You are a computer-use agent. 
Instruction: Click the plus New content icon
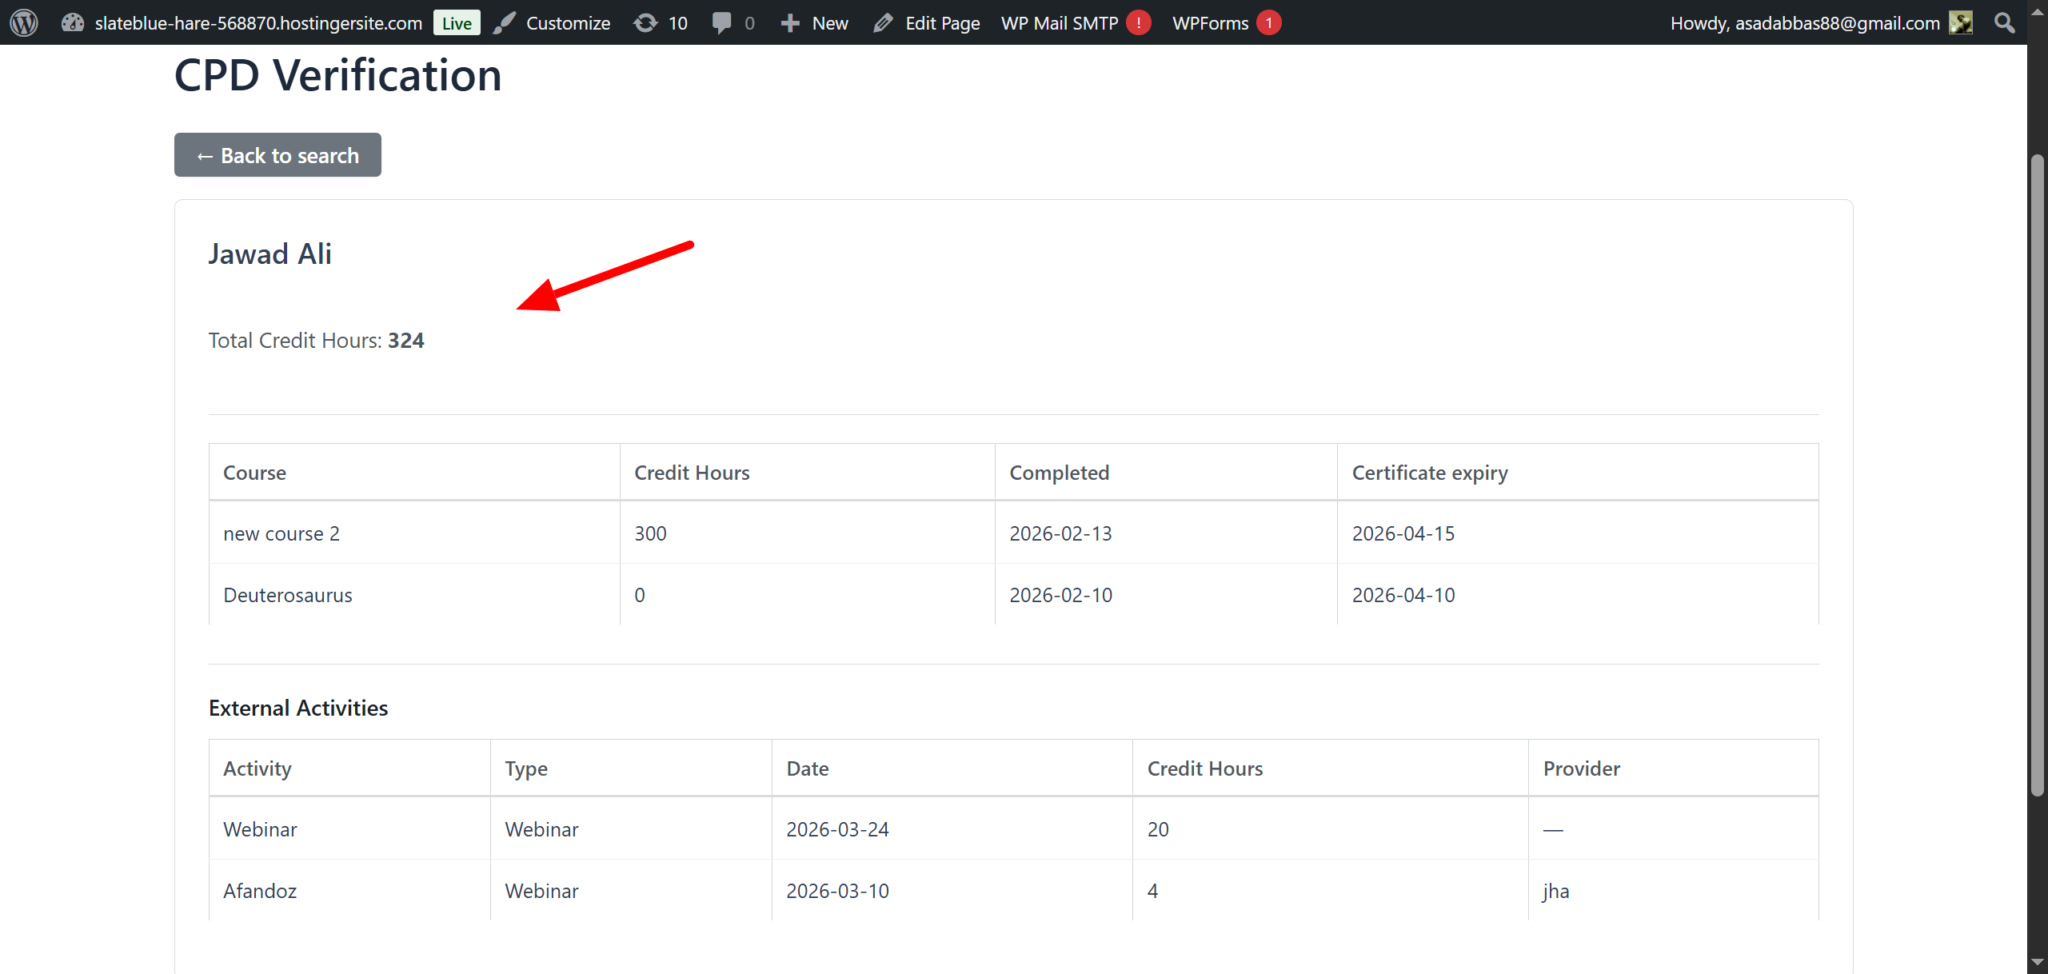click(790, 22)
